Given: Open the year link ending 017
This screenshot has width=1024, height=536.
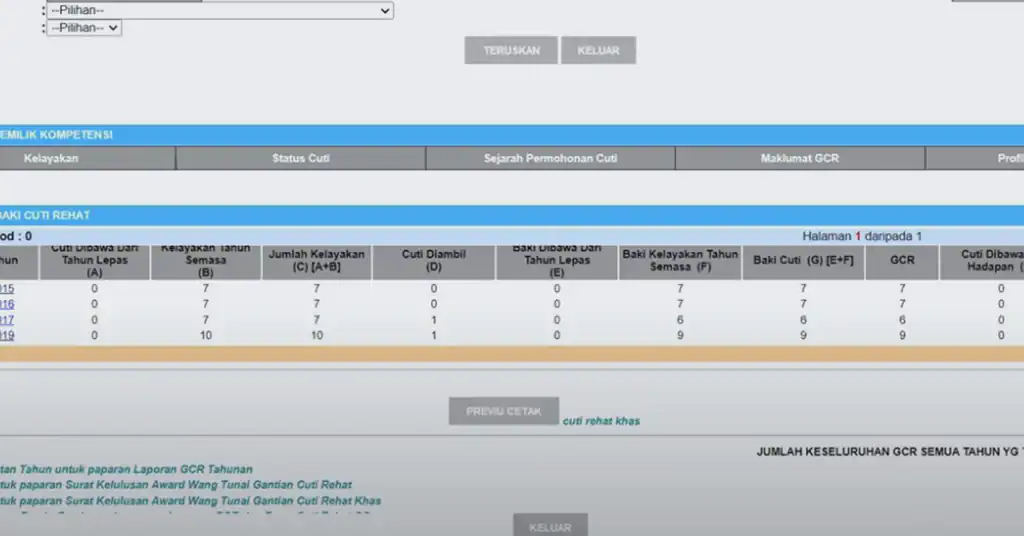Looking at the screenshot, I should [x=7, y=320].
